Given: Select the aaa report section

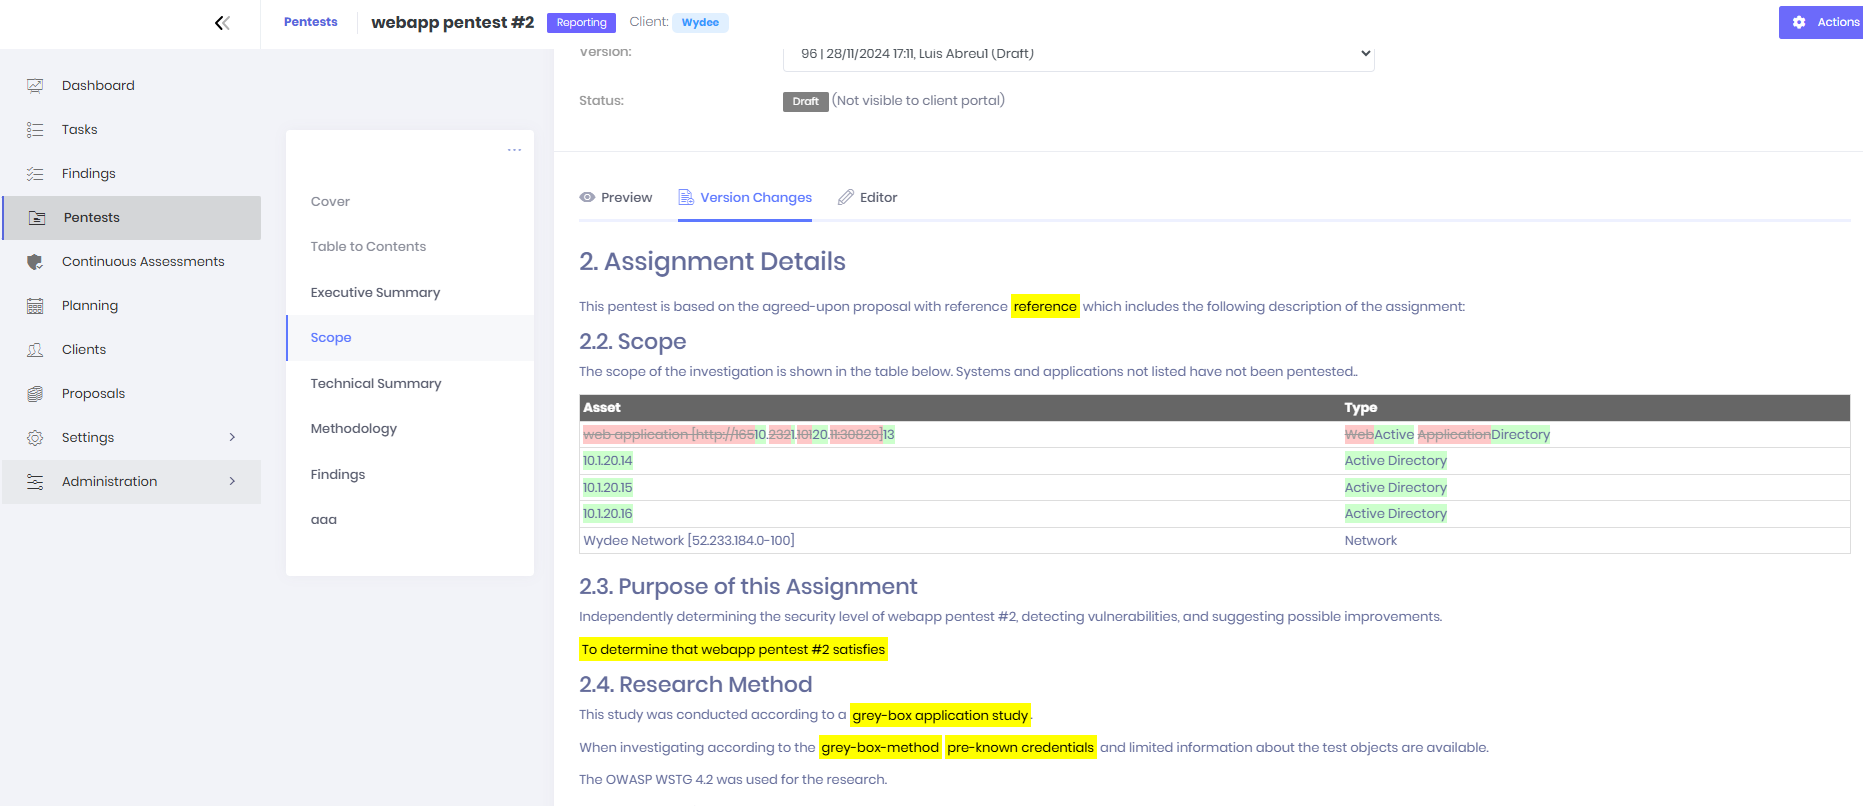Looking at the screenshot, I should (x=323, y=520).
